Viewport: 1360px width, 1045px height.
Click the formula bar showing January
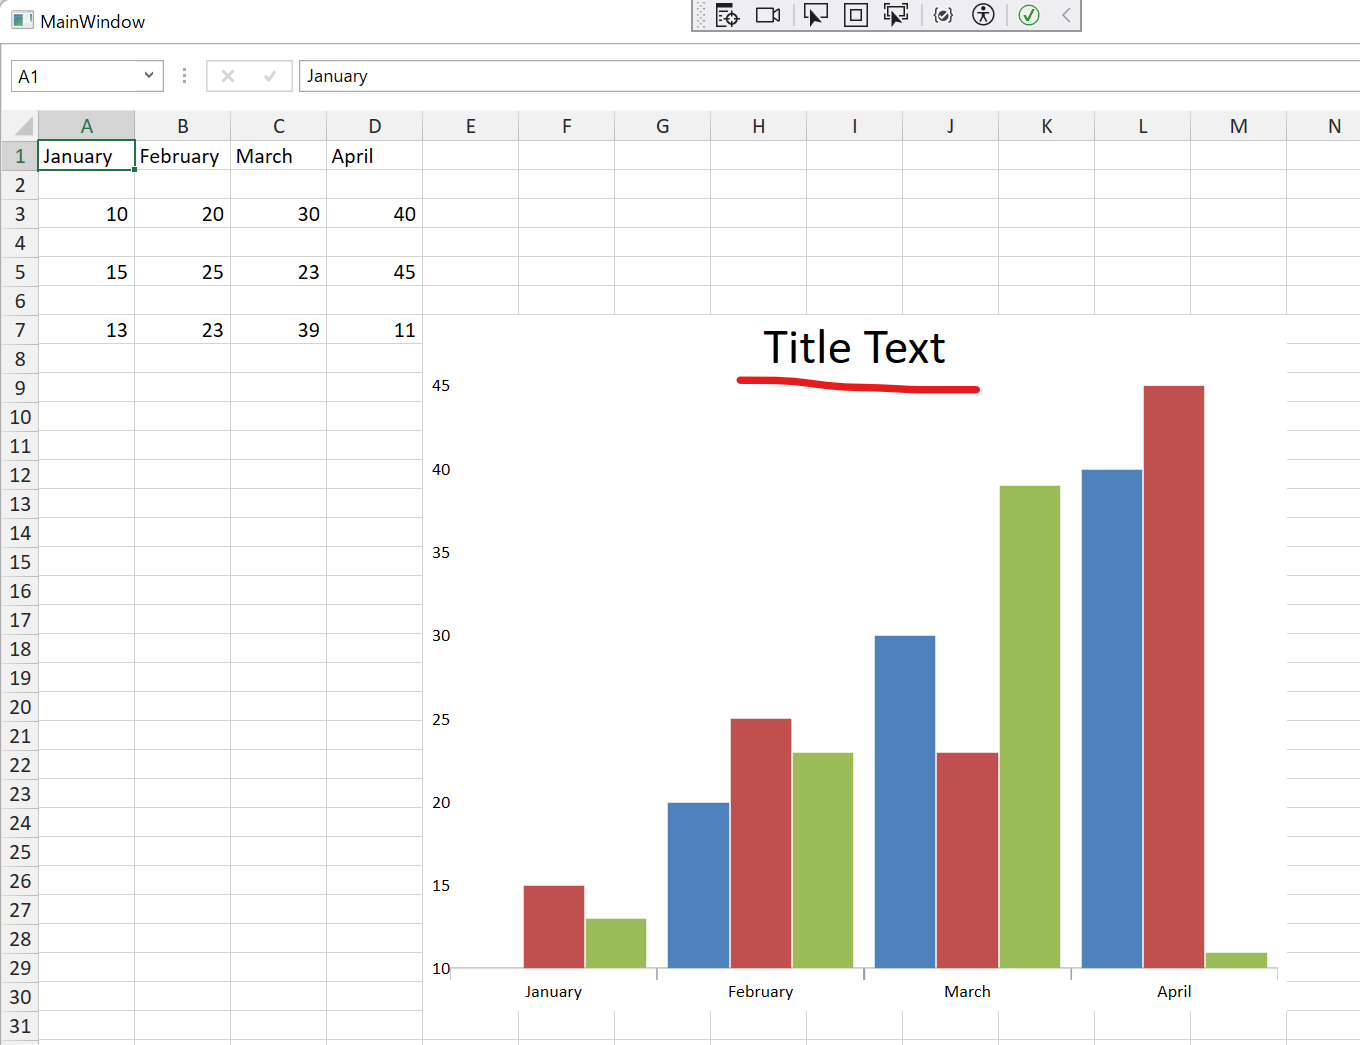(800, 76)
